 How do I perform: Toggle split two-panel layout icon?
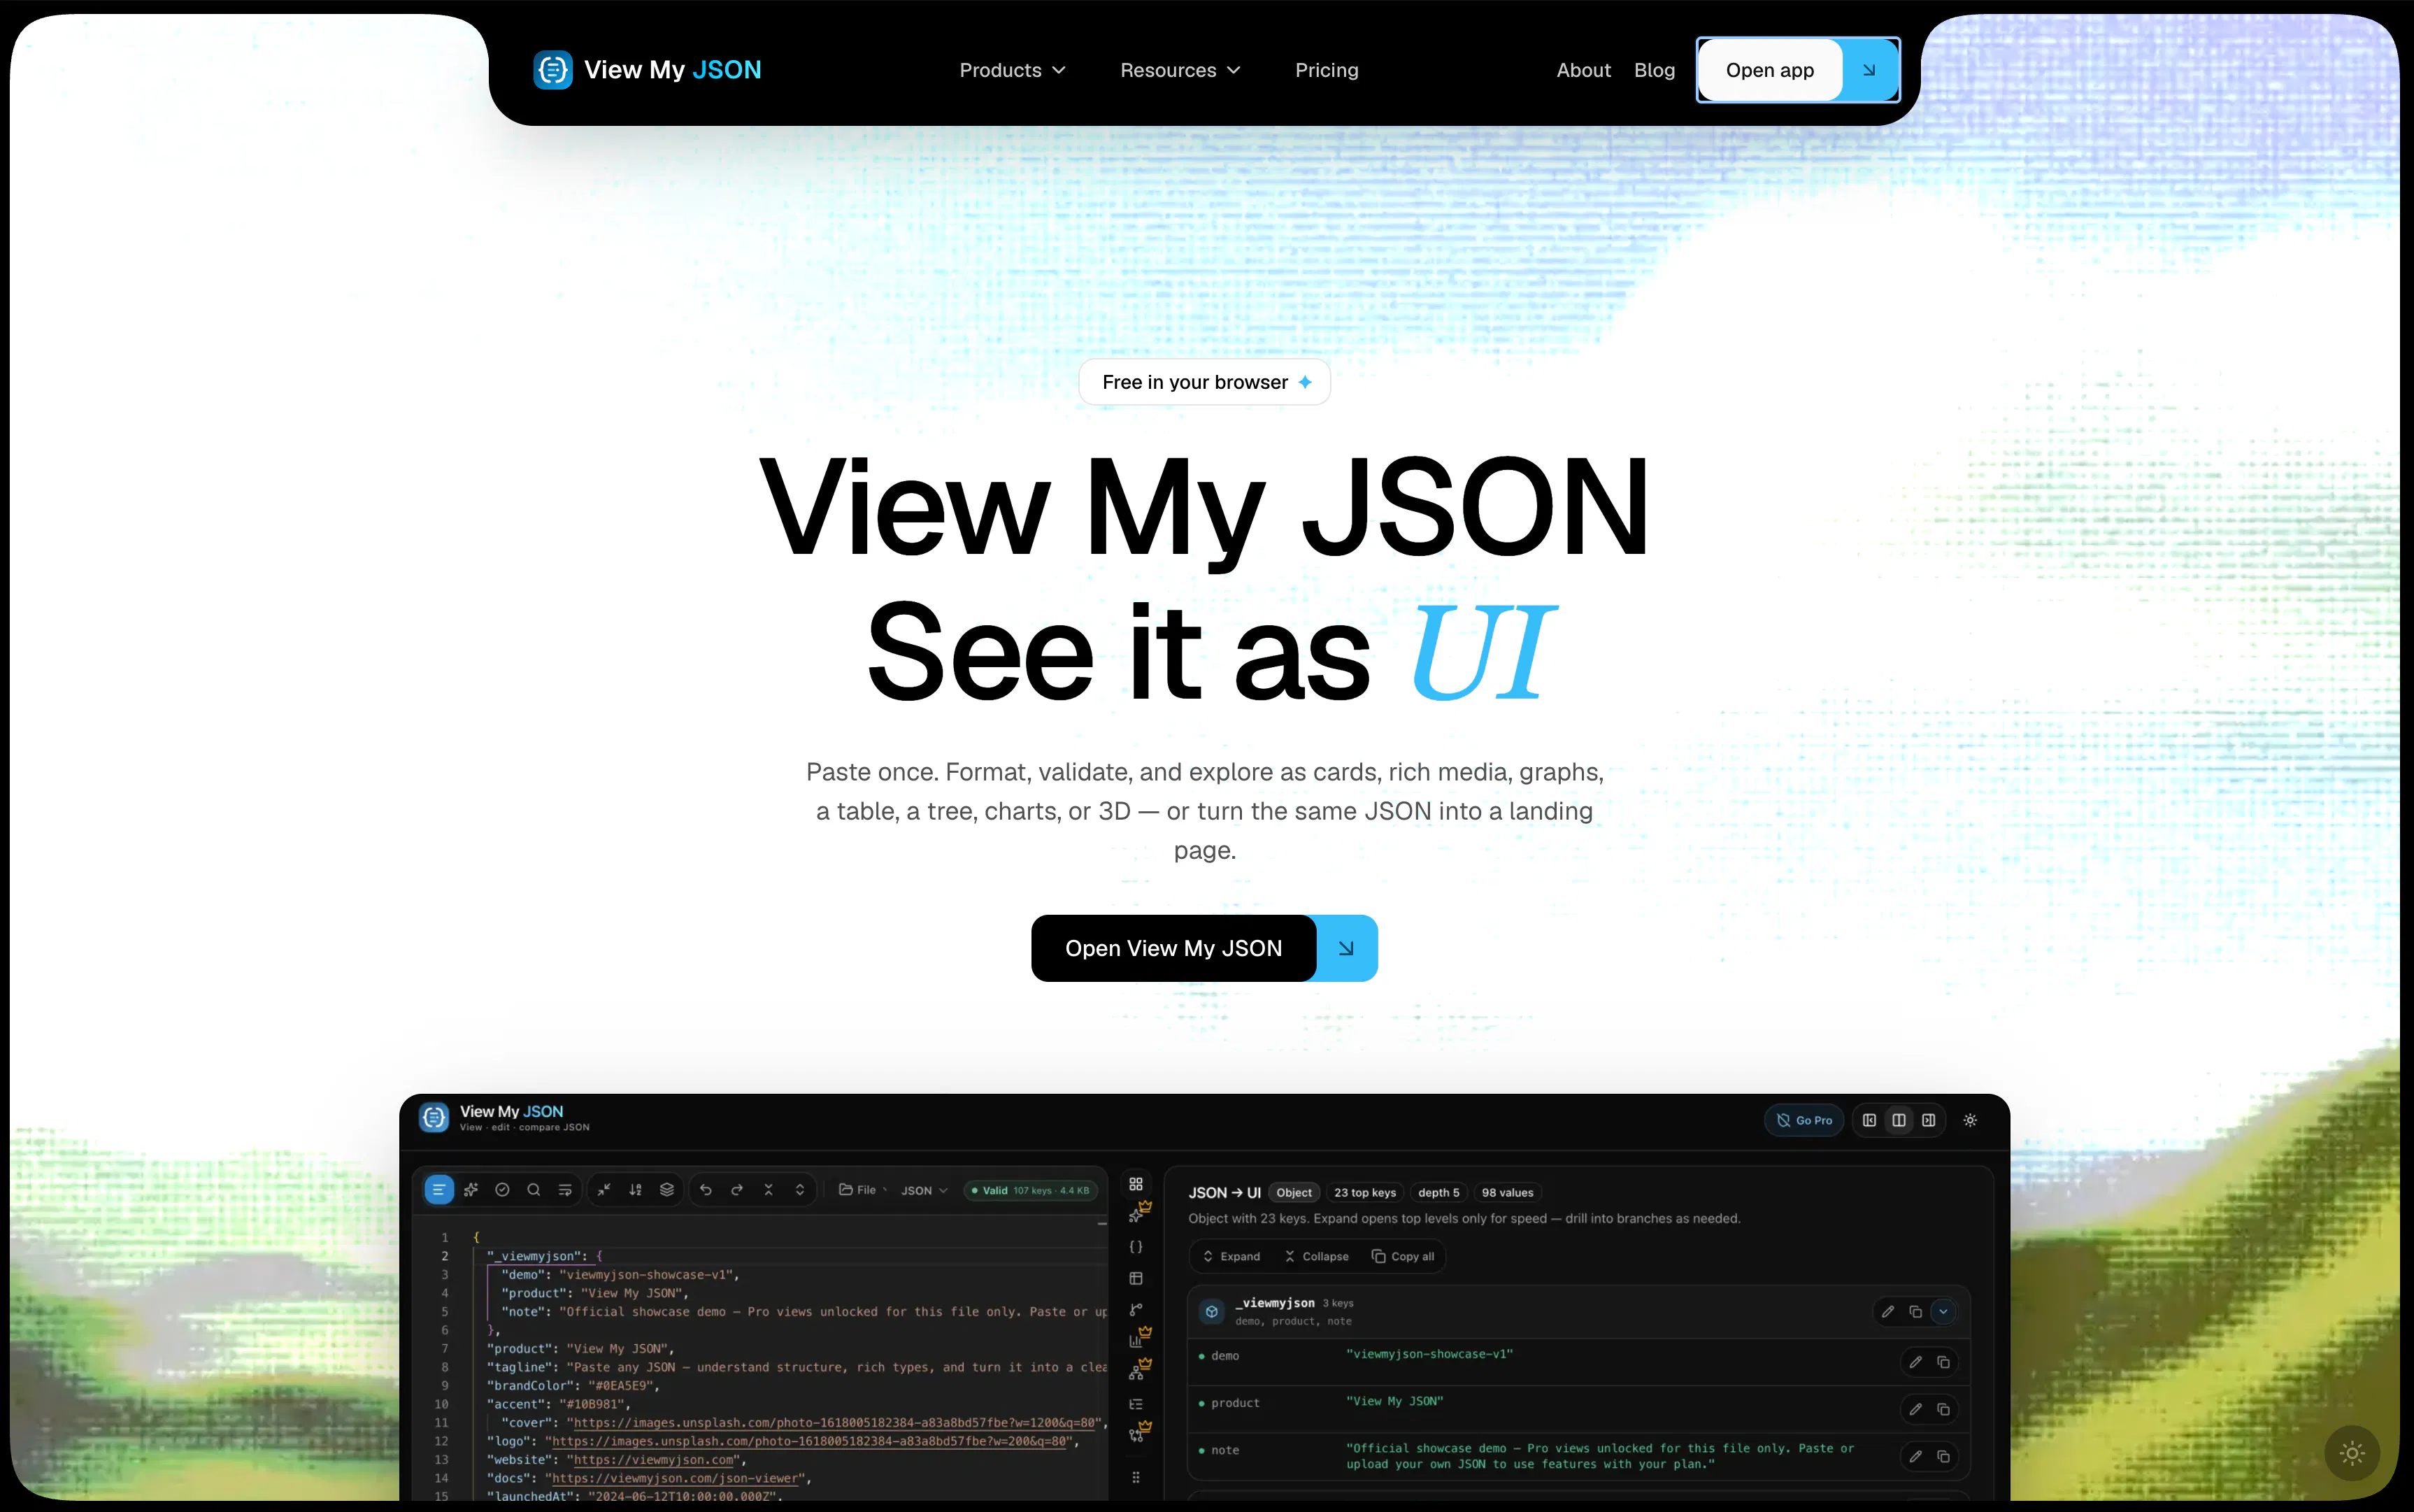(1899, 1120)
